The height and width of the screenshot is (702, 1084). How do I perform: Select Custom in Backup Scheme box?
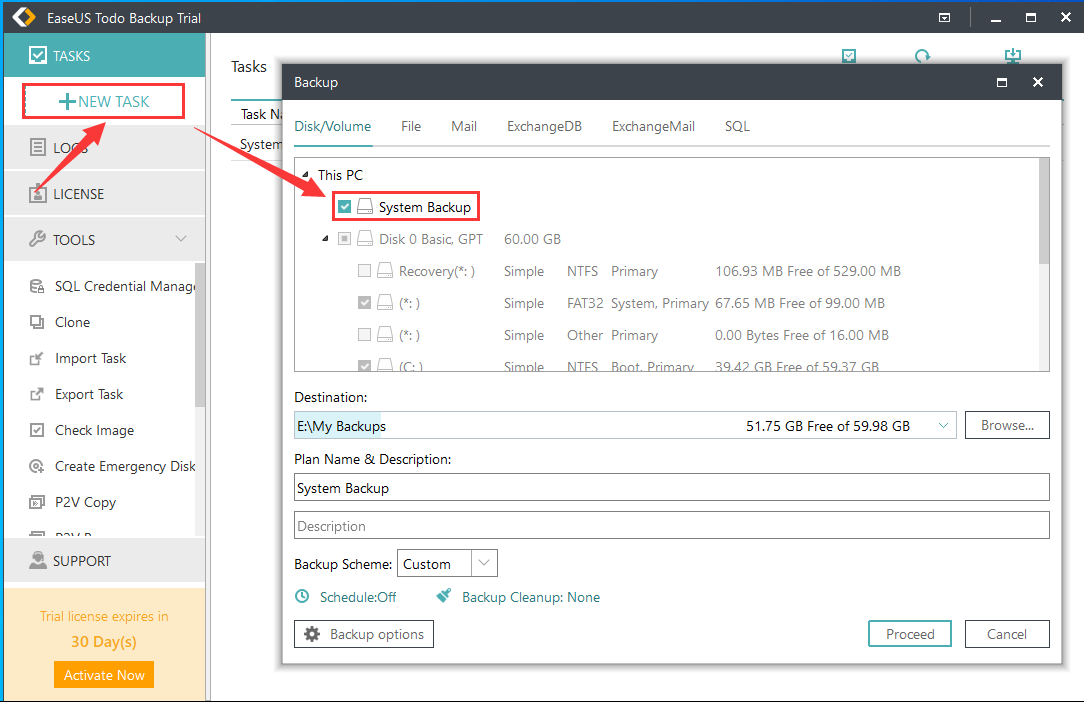[x=434, y=564]
